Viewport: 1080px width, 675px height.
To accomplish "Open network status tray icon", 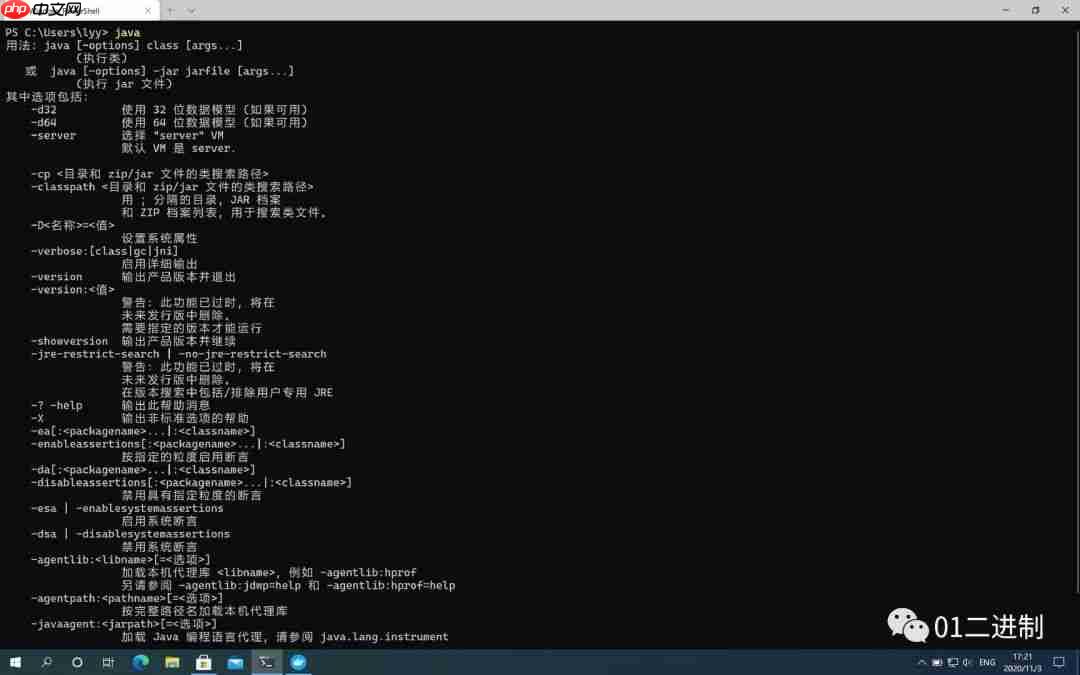I will click(x=953, y=663).
